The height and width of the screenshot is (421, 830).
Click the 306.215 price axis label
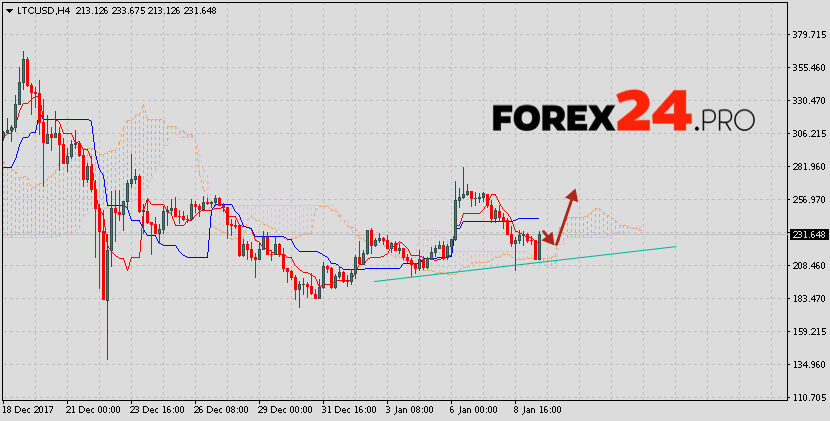807,134
